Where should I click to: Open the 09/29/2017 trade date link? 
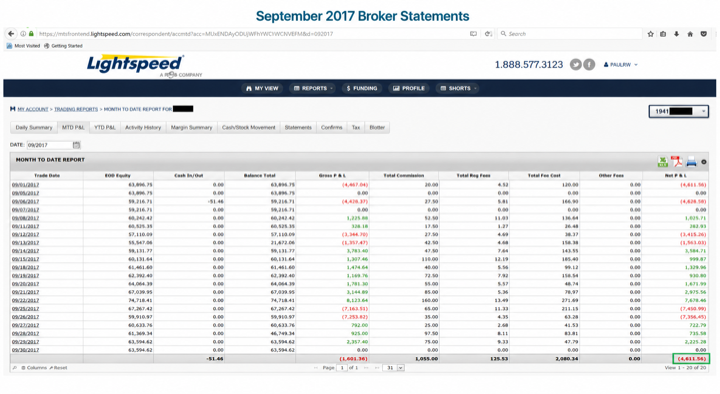tap(25, 342)
